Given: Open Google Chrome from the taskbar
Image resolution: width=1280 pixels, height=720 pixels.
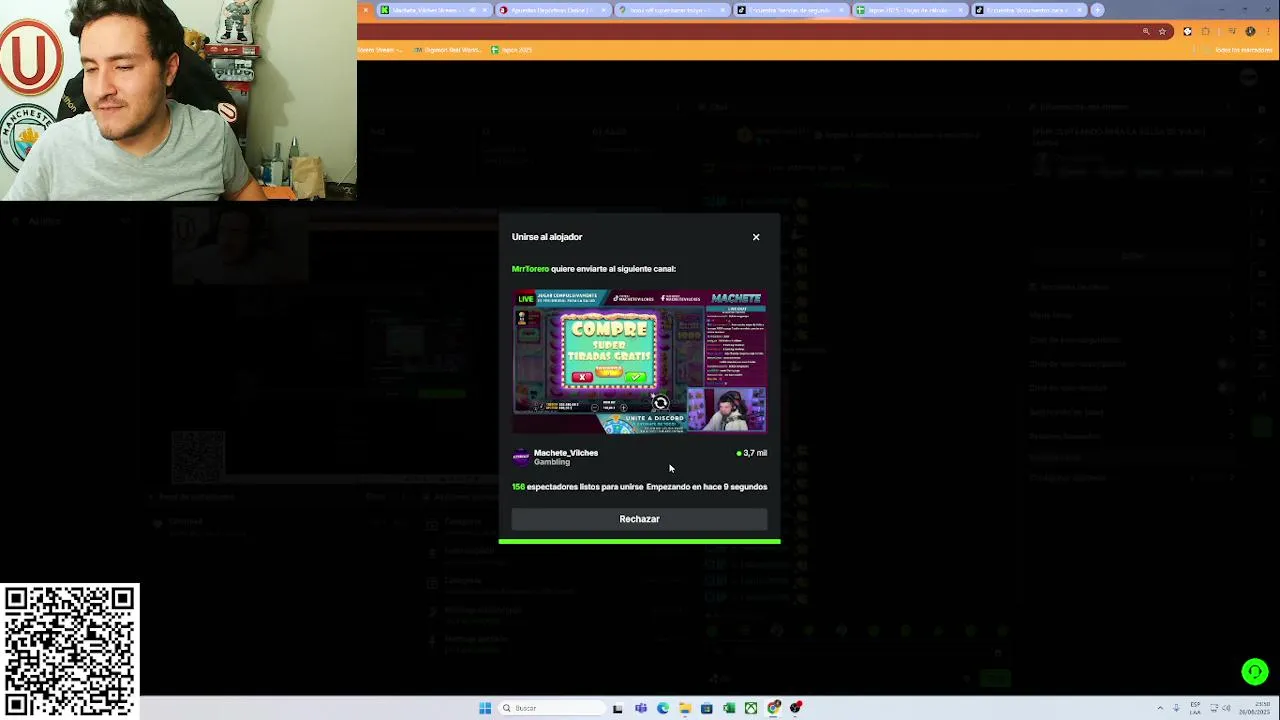Looking at the screenshot, I should [773, 708].
